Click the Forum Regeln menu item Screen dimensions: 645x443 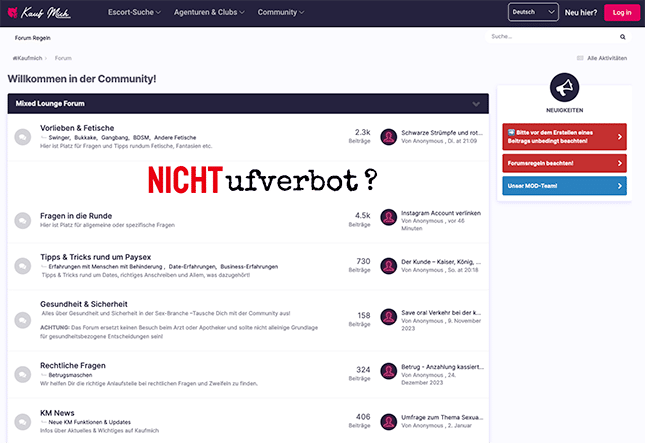click(x=32, y=38)
